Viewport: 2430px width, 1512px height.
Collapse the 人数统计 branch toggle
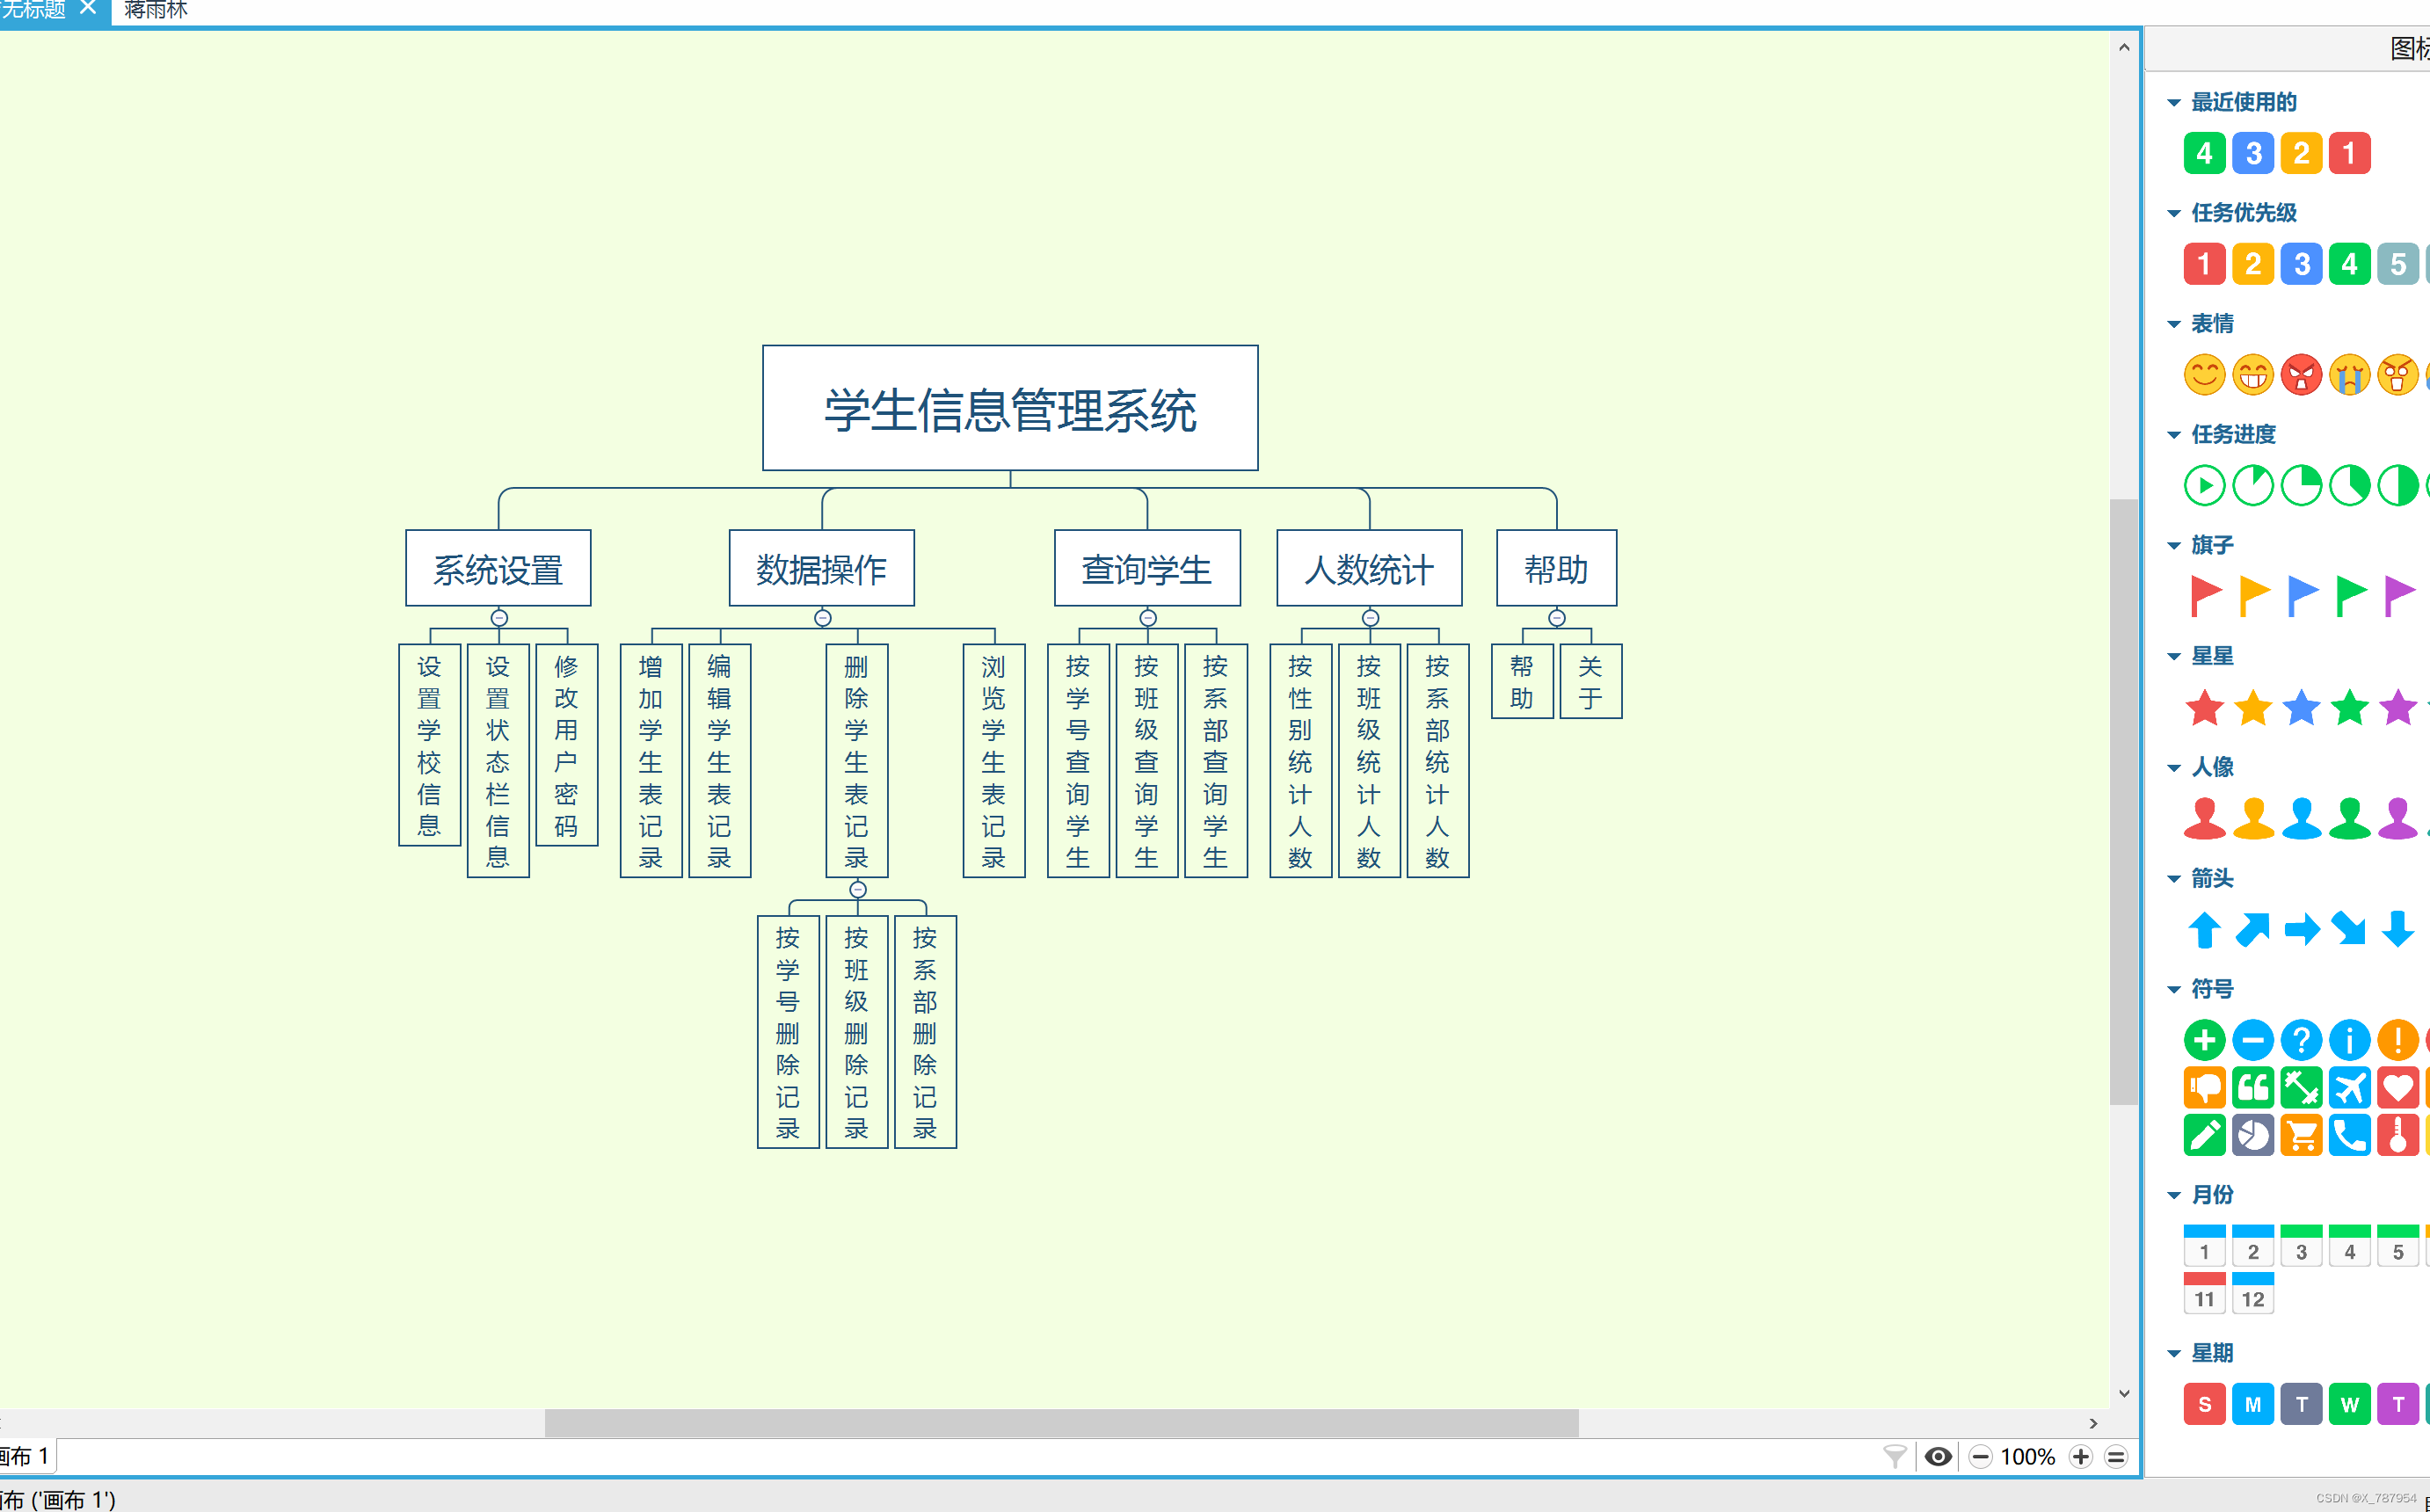tap(1370, 618)
